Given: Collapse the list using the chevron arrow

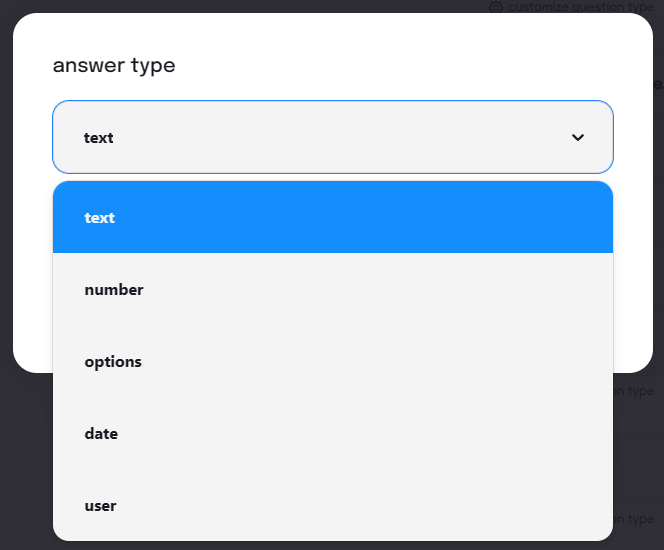Looking at the screenshot, I should (578, 138).
